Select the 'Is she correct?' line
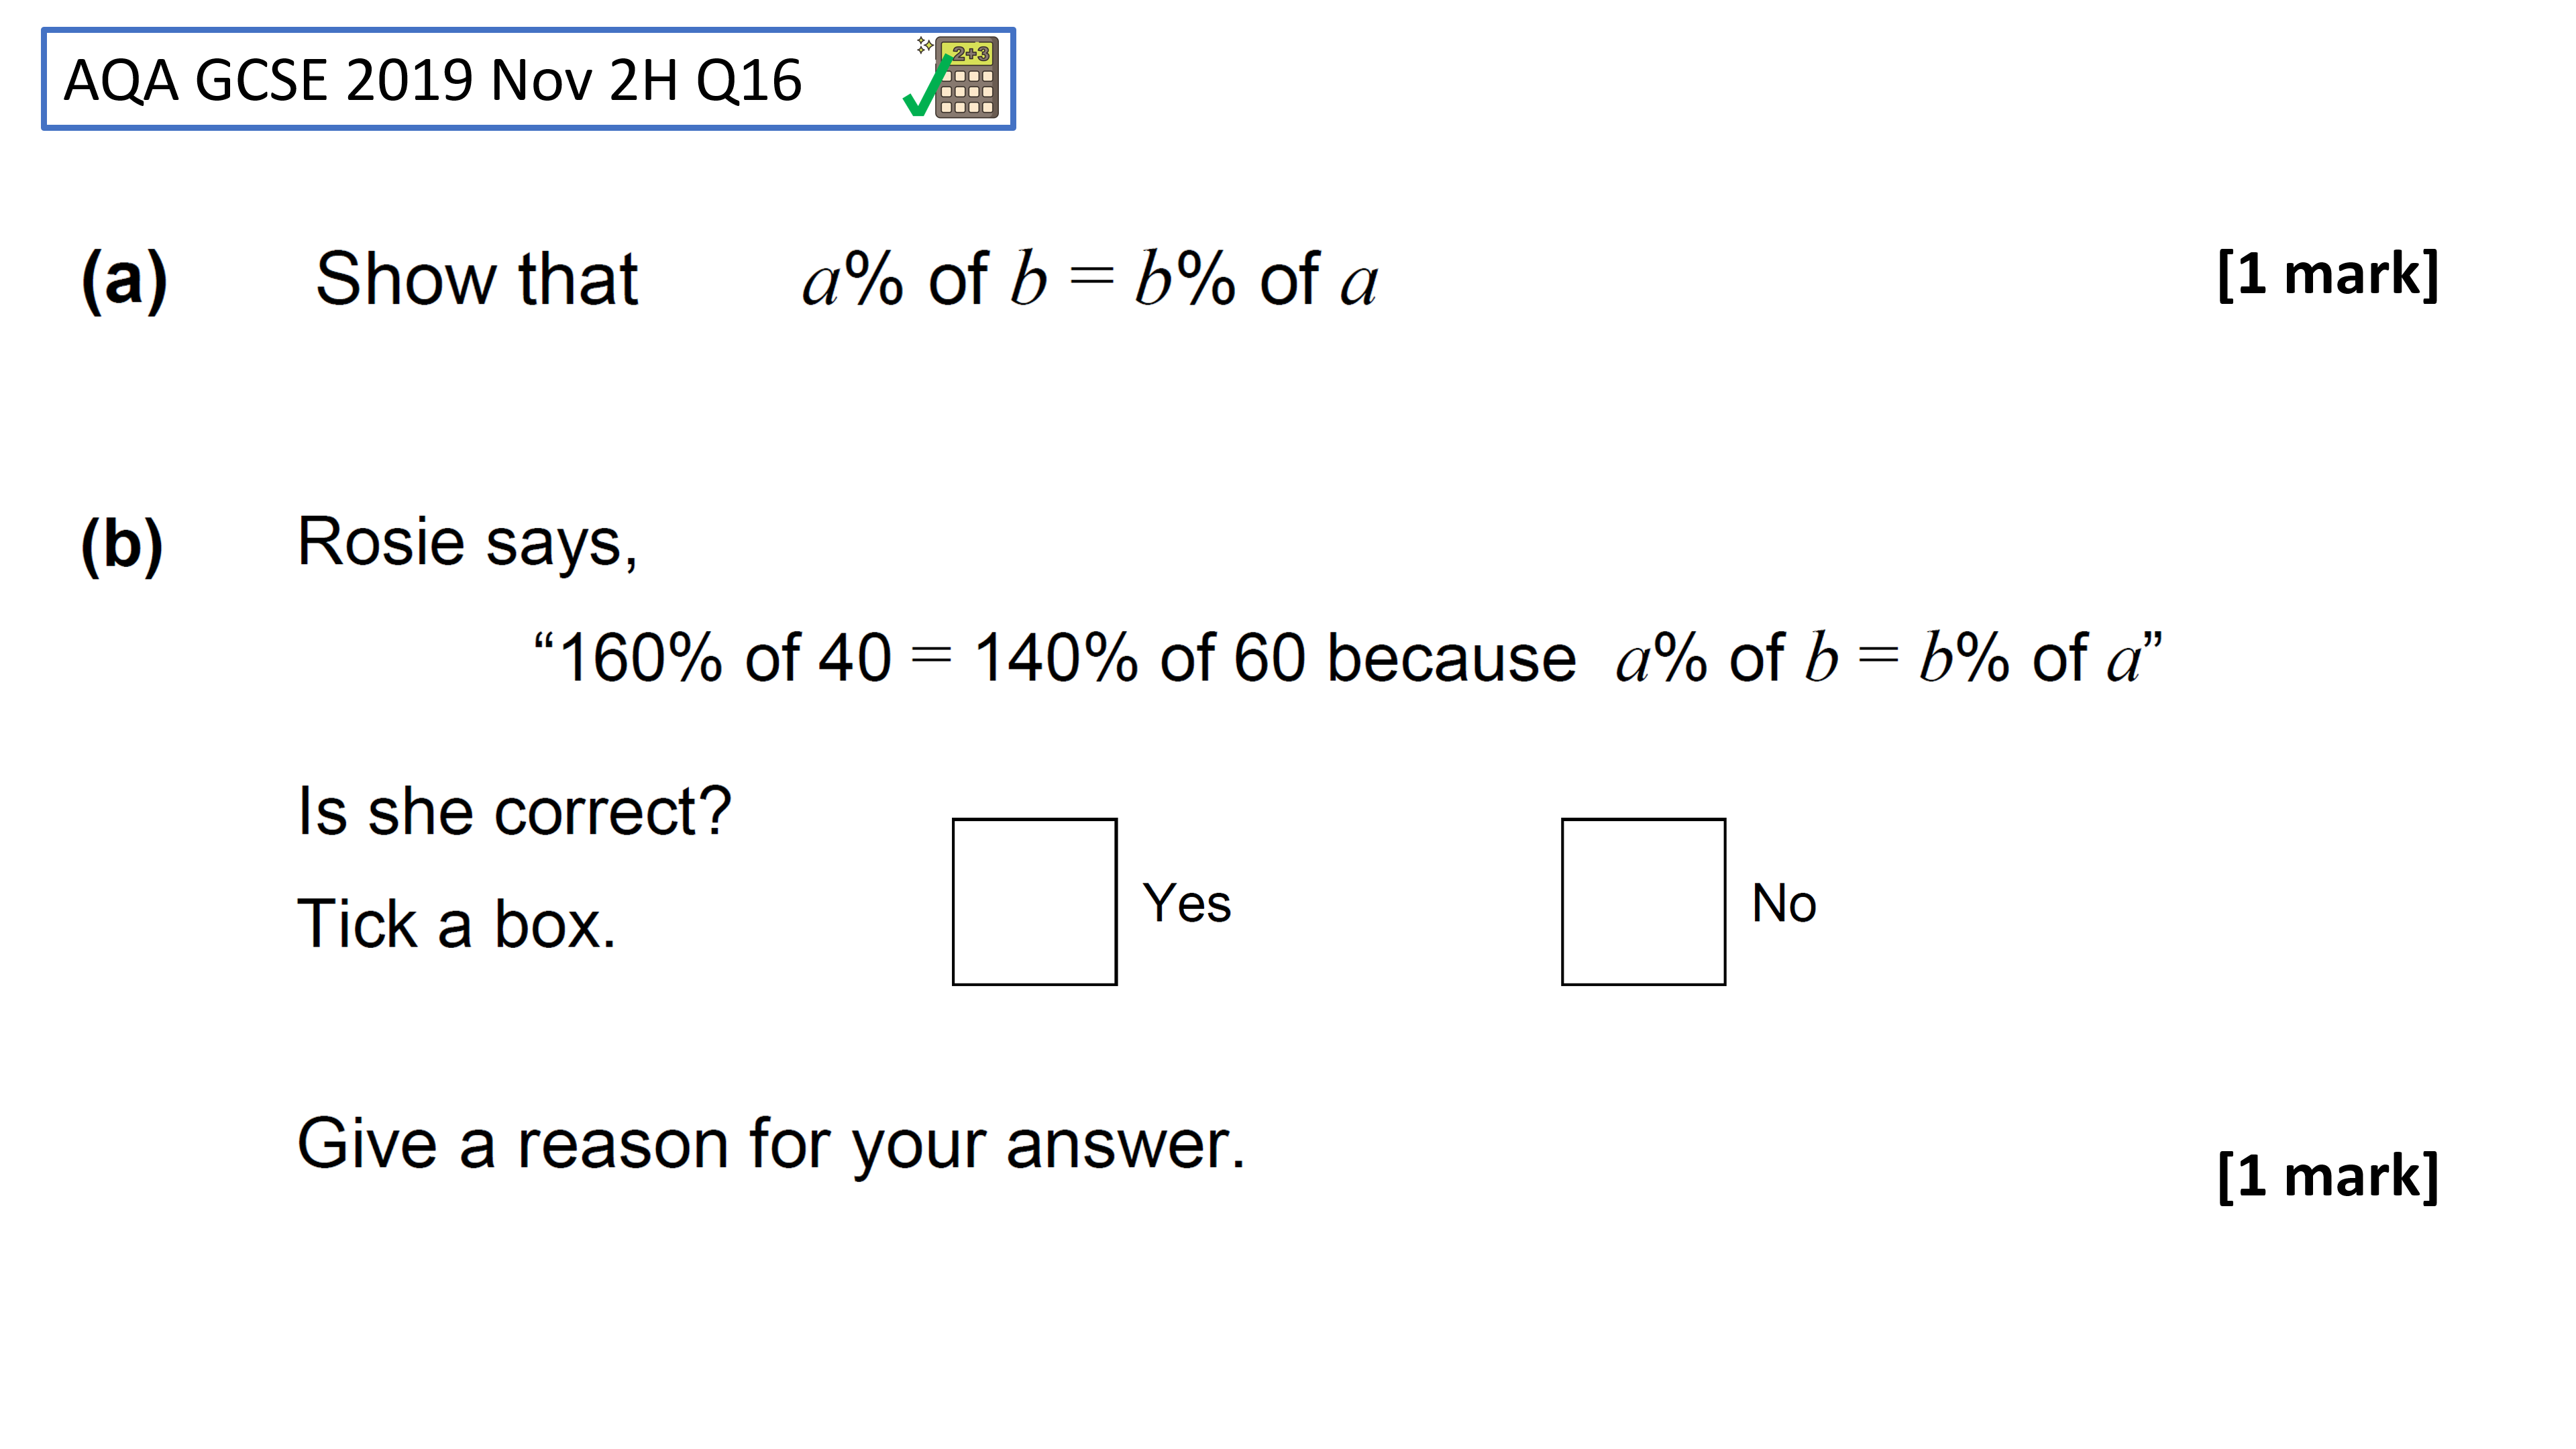 (x=514, y=811)
